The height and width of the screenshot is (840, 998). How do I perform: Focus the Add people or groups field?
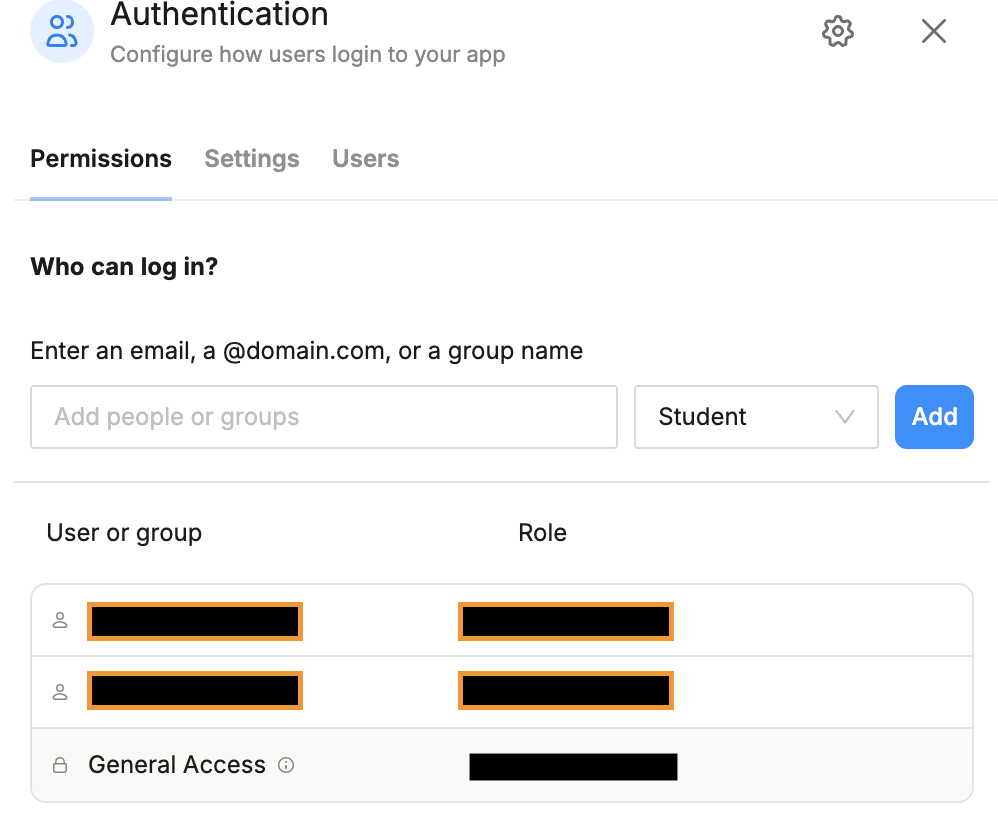point(323,417)
